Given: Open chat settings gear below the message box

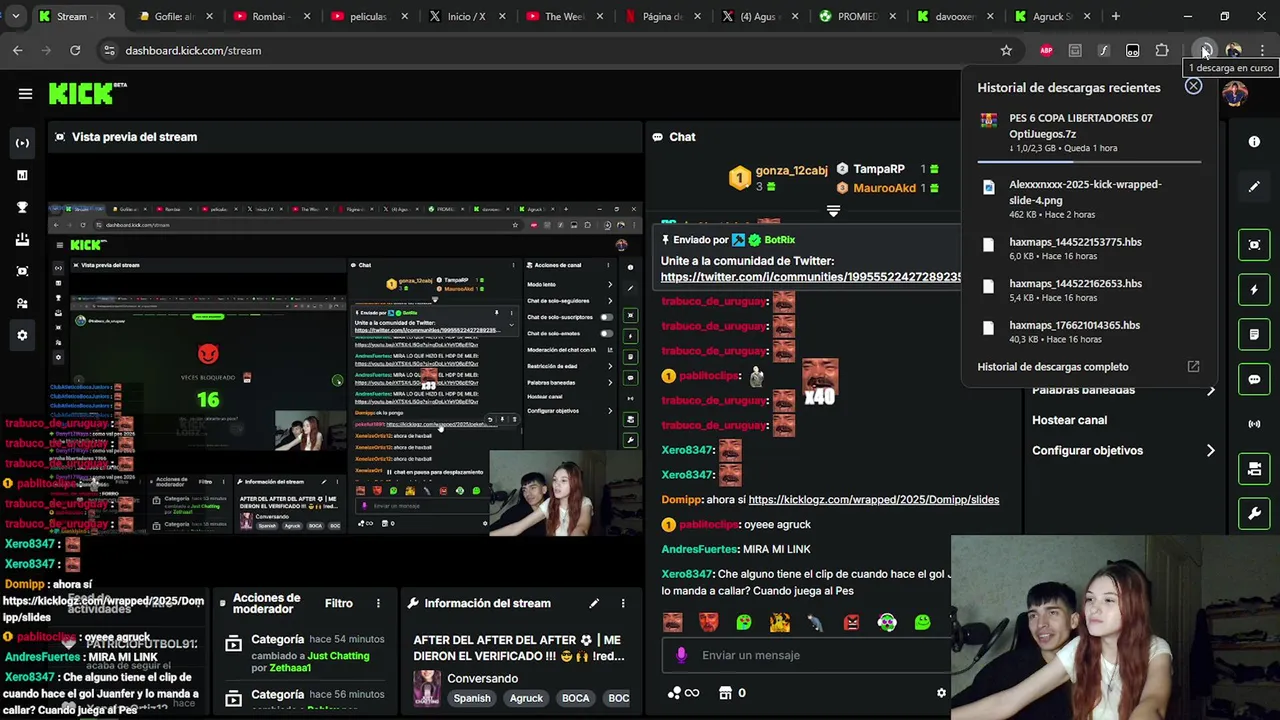Looking at the screenshot, I should point(941,693).
